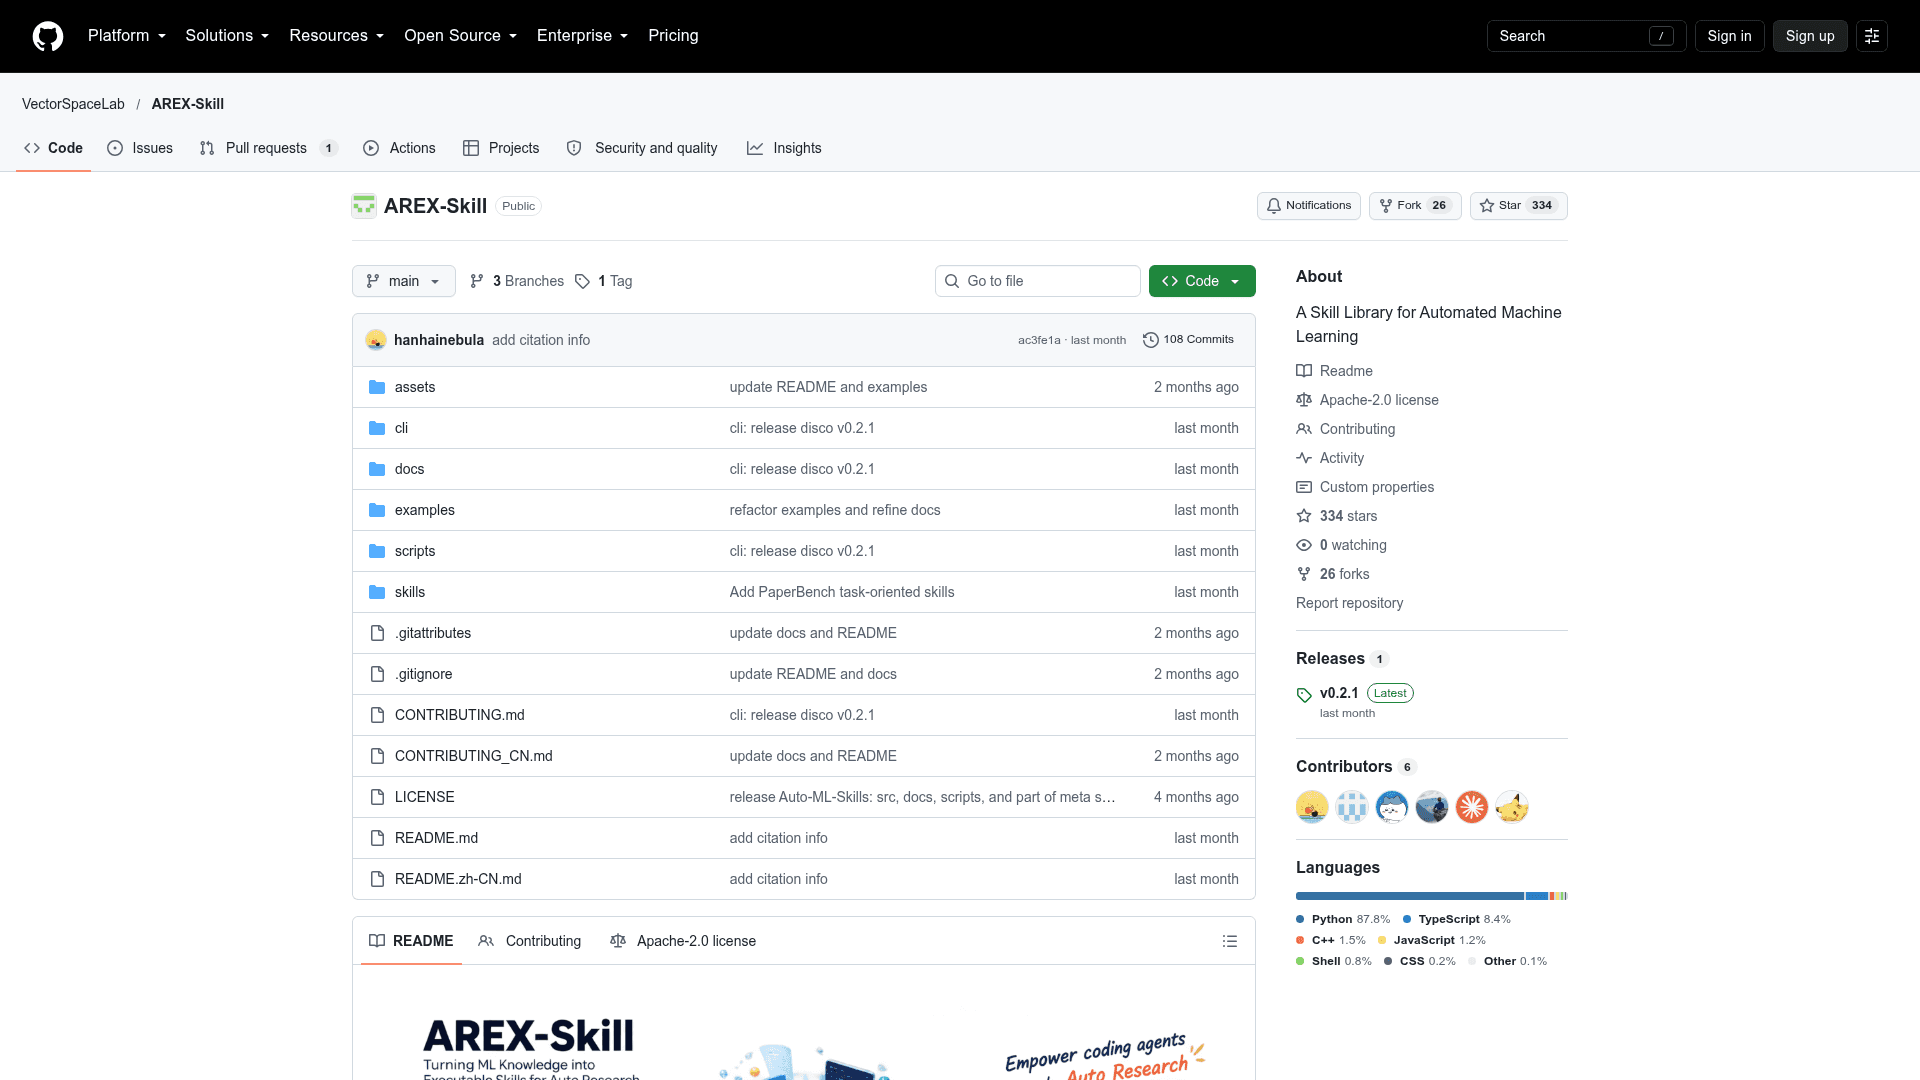Select the Apache-2.0 license README tab
Screen dimensions: 1920x1080
tap(683, 941)
